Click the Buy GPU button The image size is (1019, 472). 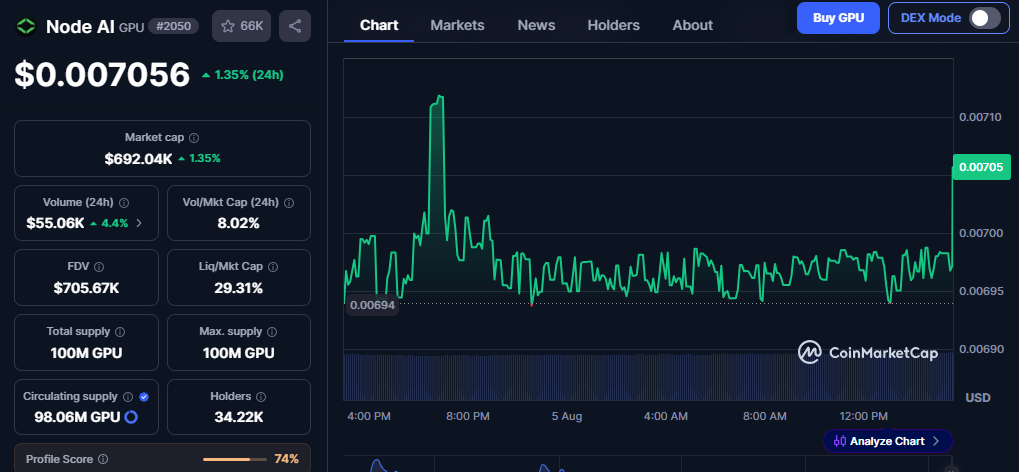(838, 18)
